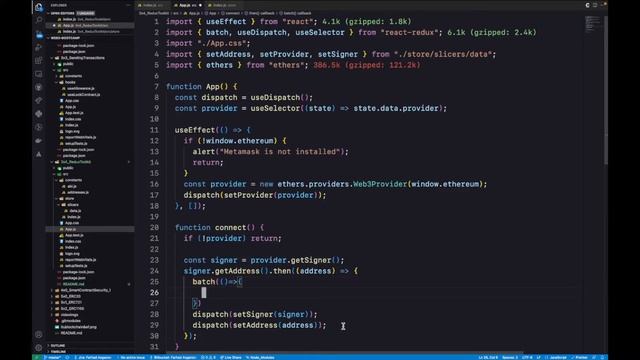
Task: Click errors and warnings count in status bar
Action: coord(208,358)
